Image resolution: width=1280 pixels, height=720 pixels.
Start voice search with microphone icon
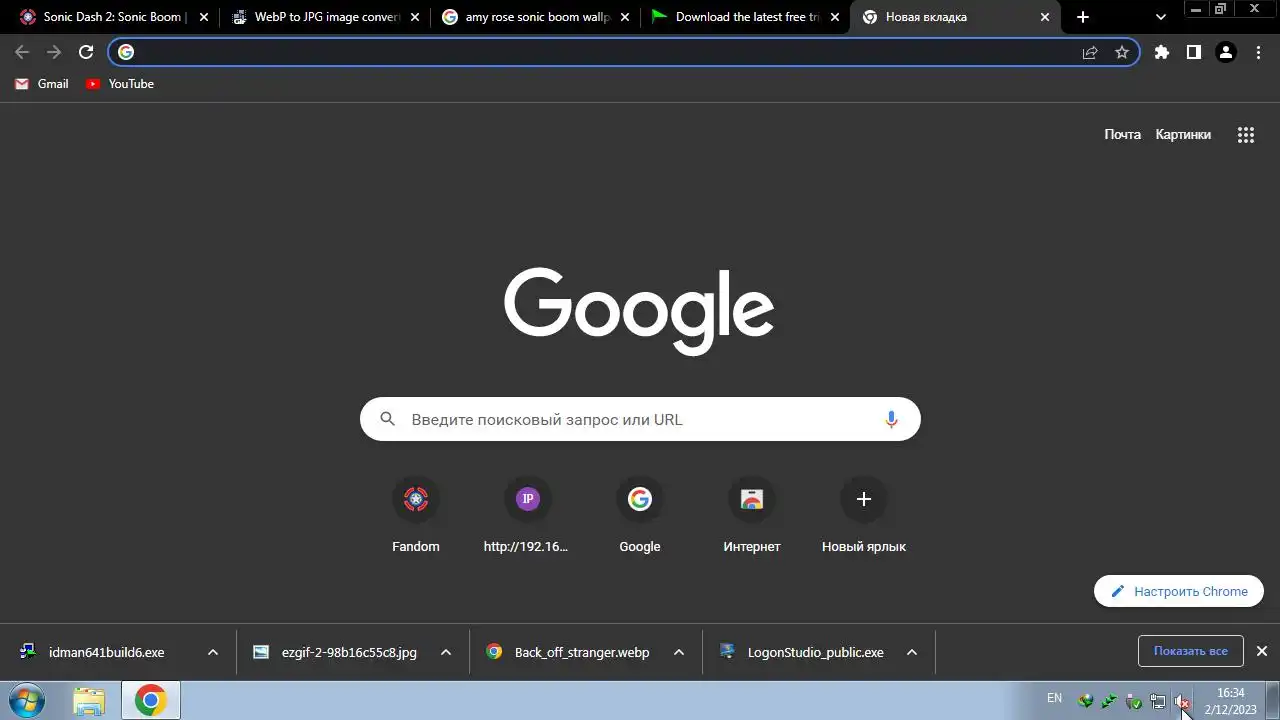click(x=891, y=420)
